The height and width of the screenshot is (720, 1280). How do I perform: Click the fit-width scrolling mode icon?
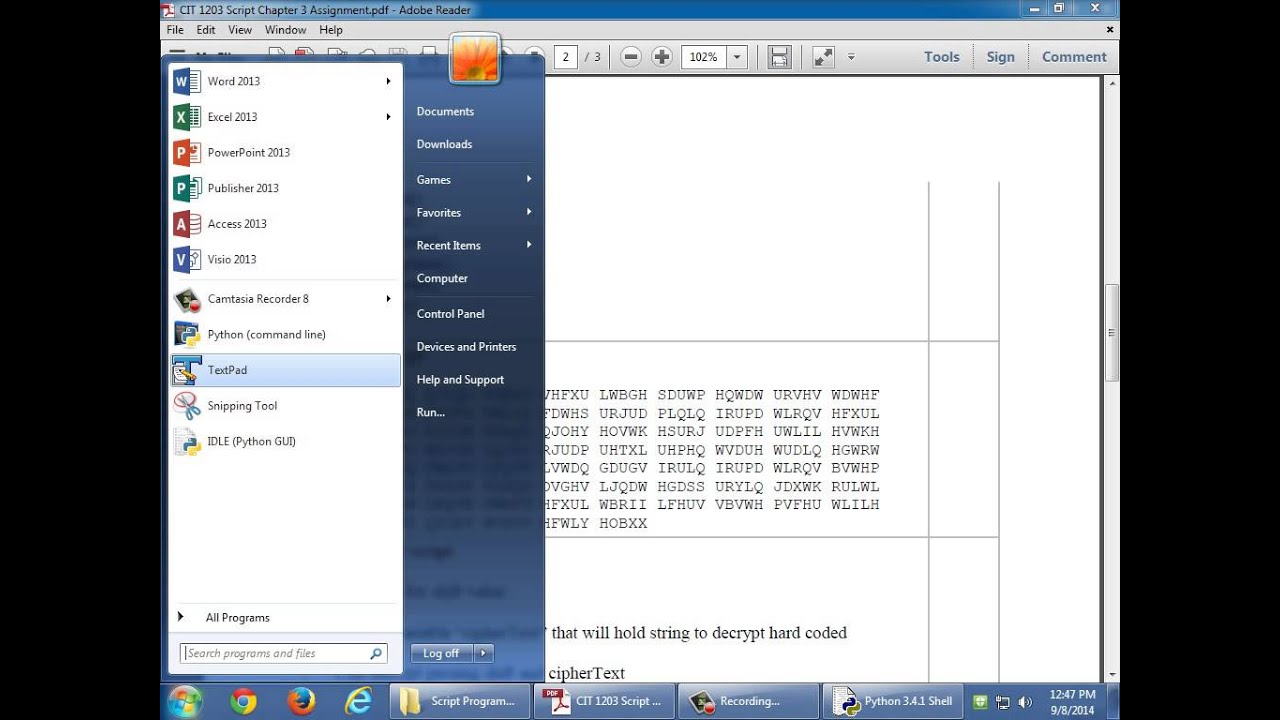[x=780, y=57]
